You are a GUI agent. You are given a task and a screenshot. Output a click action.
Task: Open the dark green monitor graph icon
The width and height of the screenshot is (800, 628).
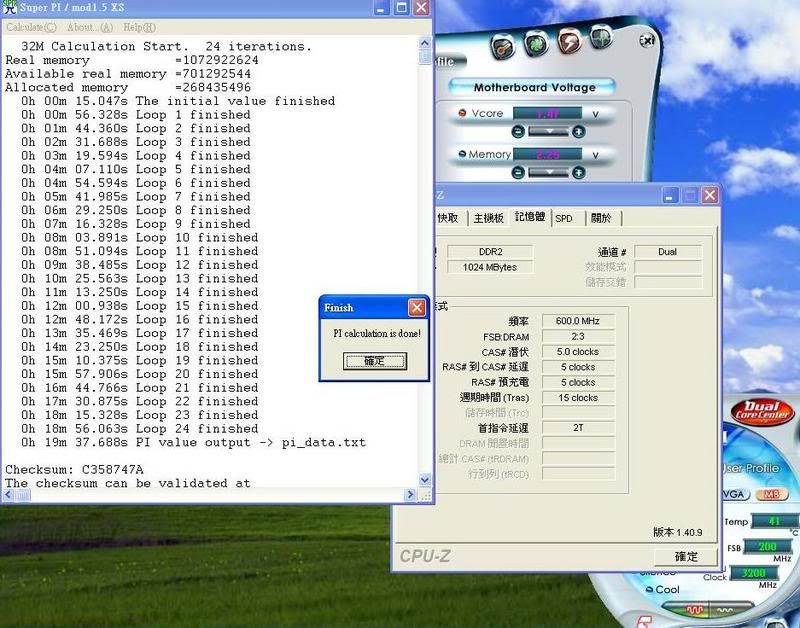coord(601,38)
